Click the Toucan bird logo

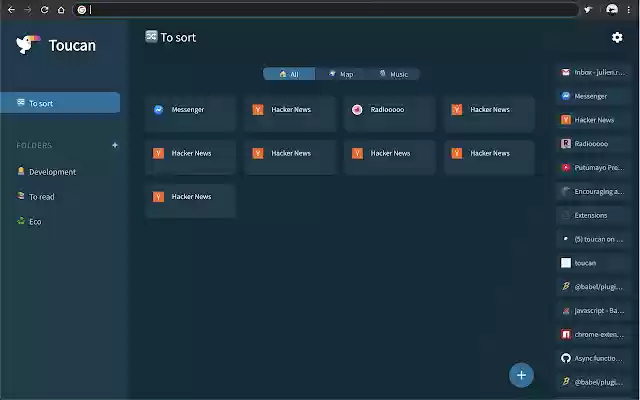click(x=28, y=44)
